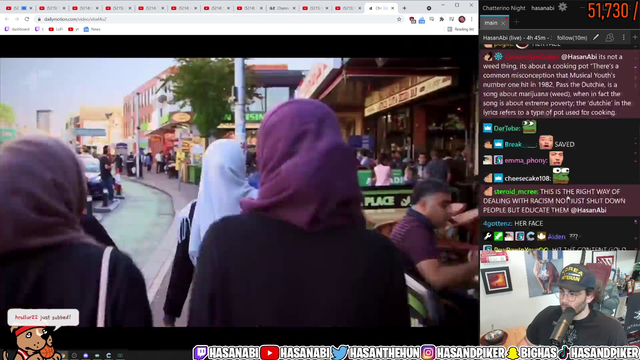Close the main chat tab
This screenshot has height=360, width=640.
(x=503, y=23)
